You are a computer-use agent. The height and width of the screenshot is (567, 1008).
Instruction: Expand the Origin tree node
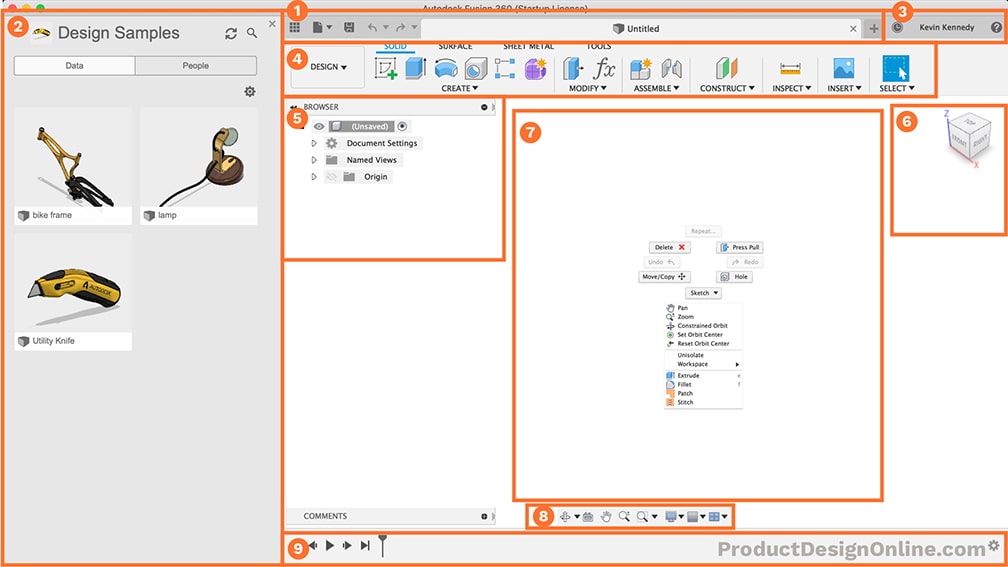pos(314,177)
